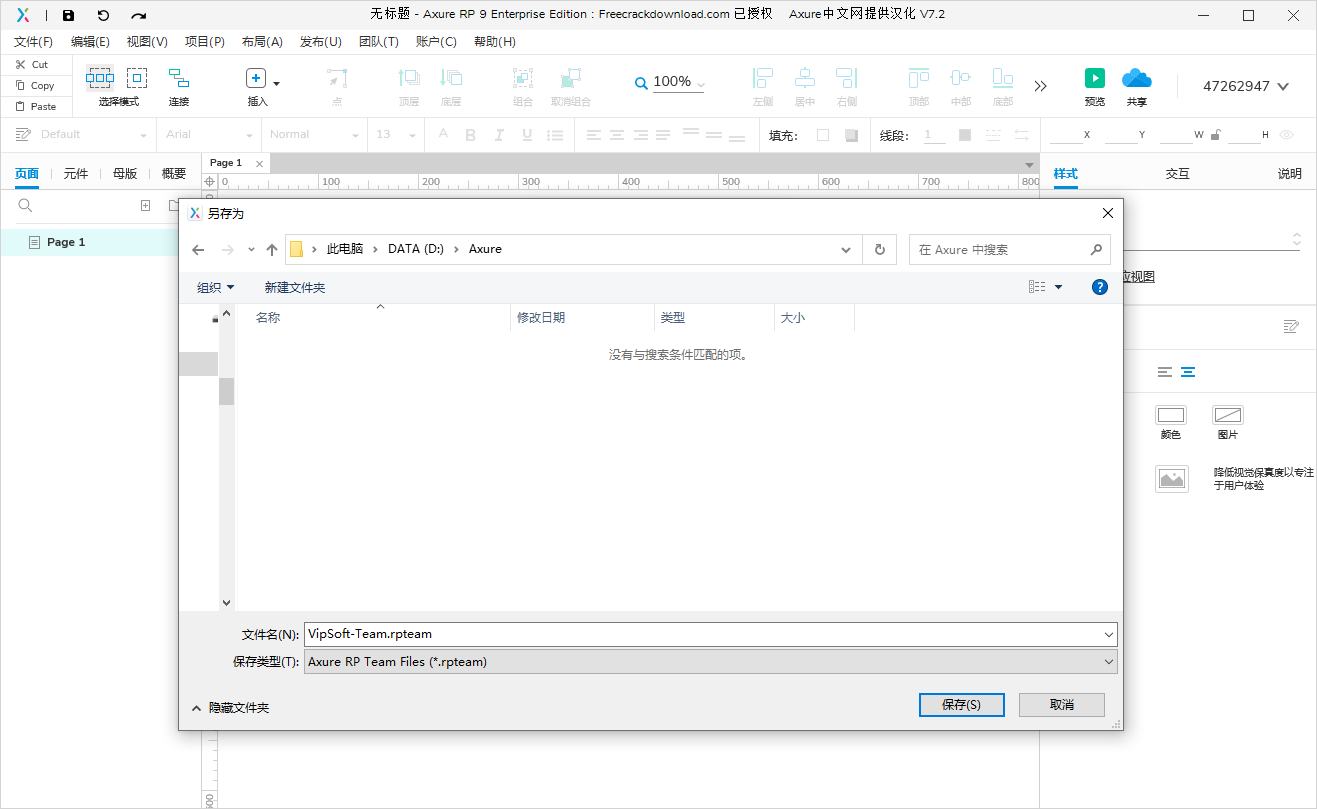Click the 插入 insert plus icon
The image size is (1317, 809).
[256, 78]
